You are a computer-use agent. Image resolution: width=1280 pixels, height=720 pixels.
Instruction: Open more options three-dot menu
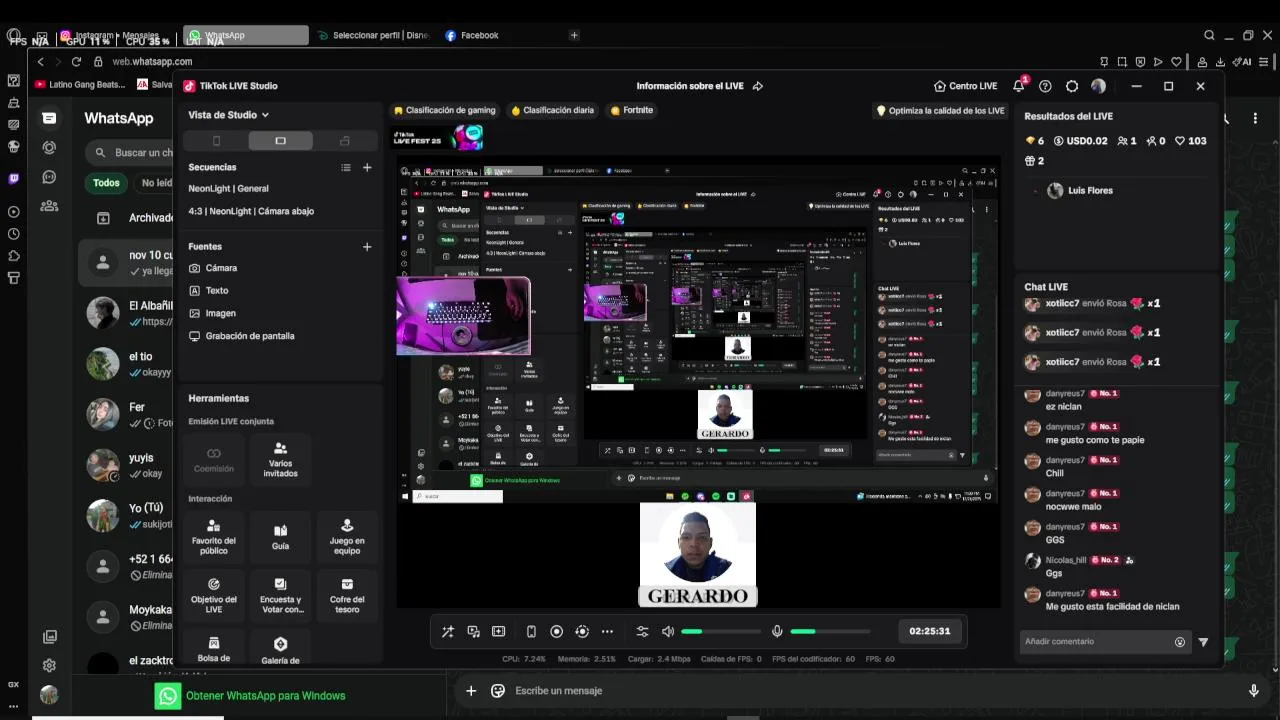[x=607, y=631]
